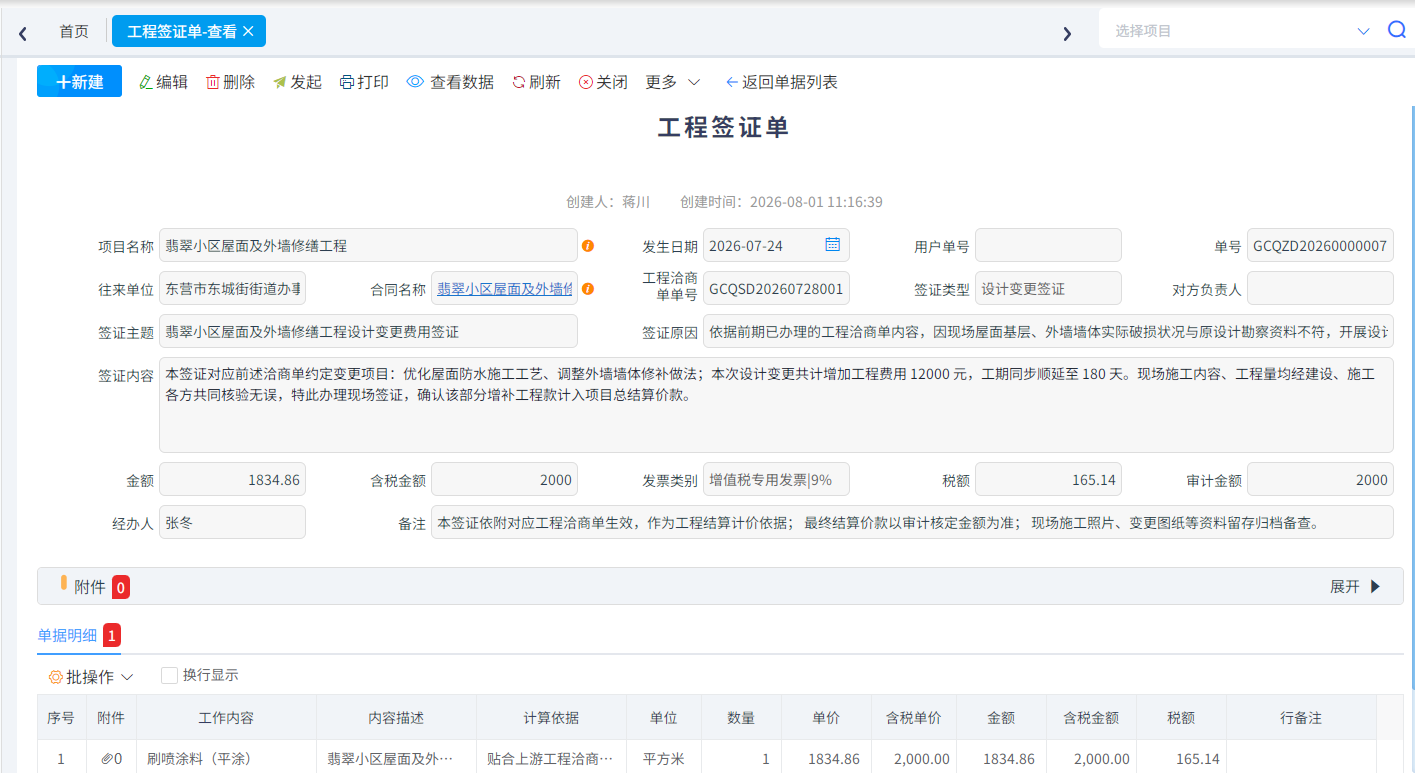
Task: Open the 批操作 dropdown
Action: [x=91, y=677]
